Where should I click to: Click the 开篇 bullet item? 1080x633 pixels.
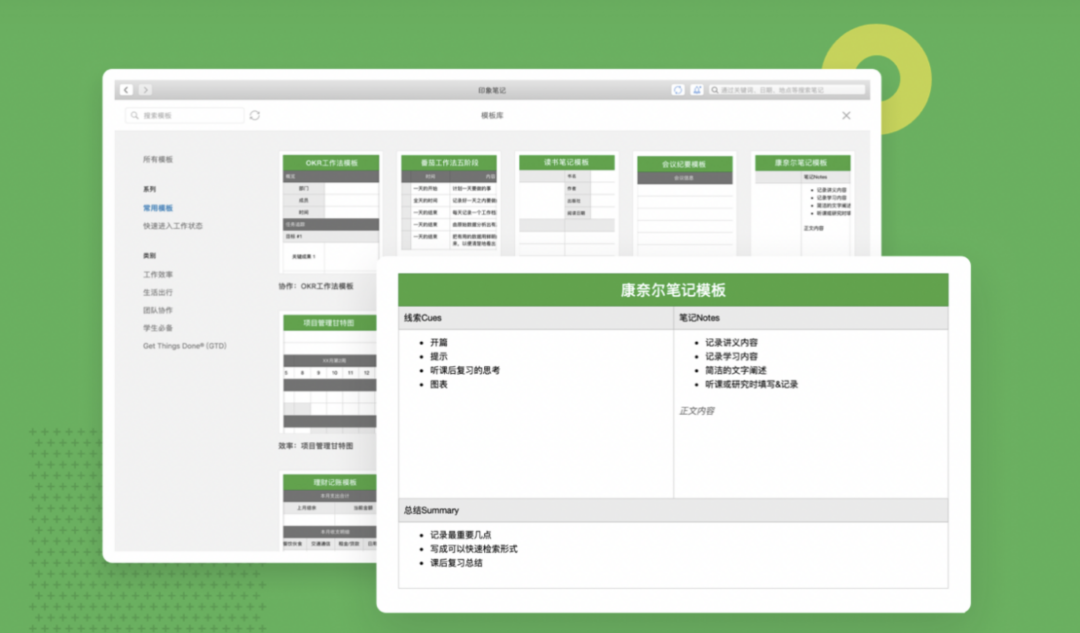(439, 342)
